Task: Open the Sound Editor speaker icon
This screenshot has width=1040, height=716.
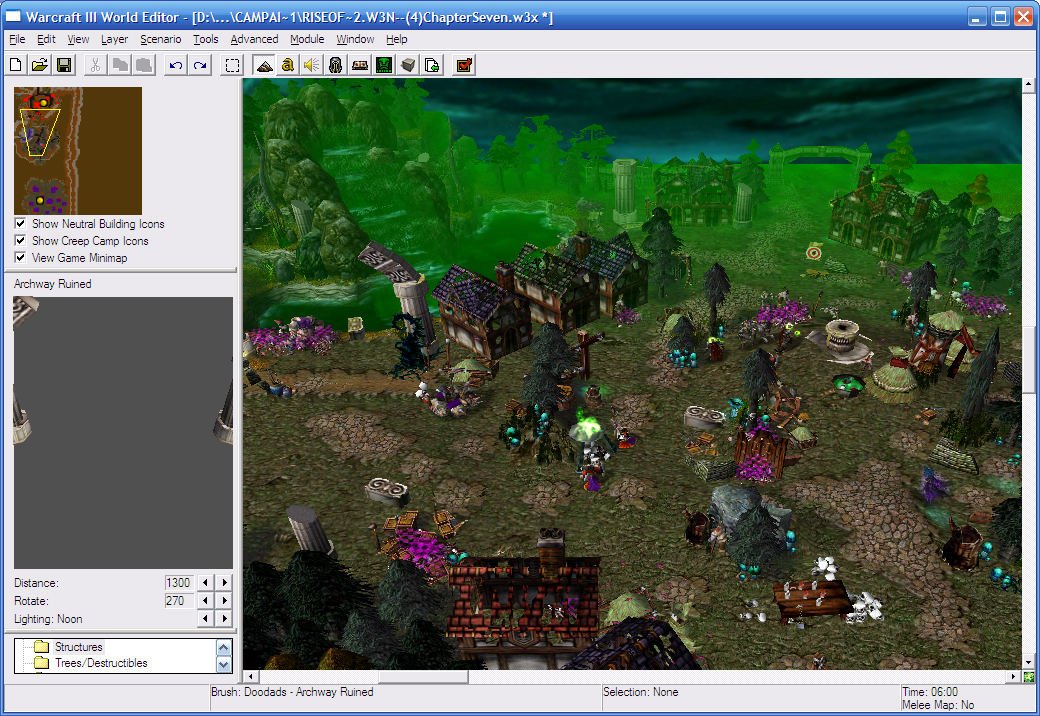Action: (x=312, y=65)
